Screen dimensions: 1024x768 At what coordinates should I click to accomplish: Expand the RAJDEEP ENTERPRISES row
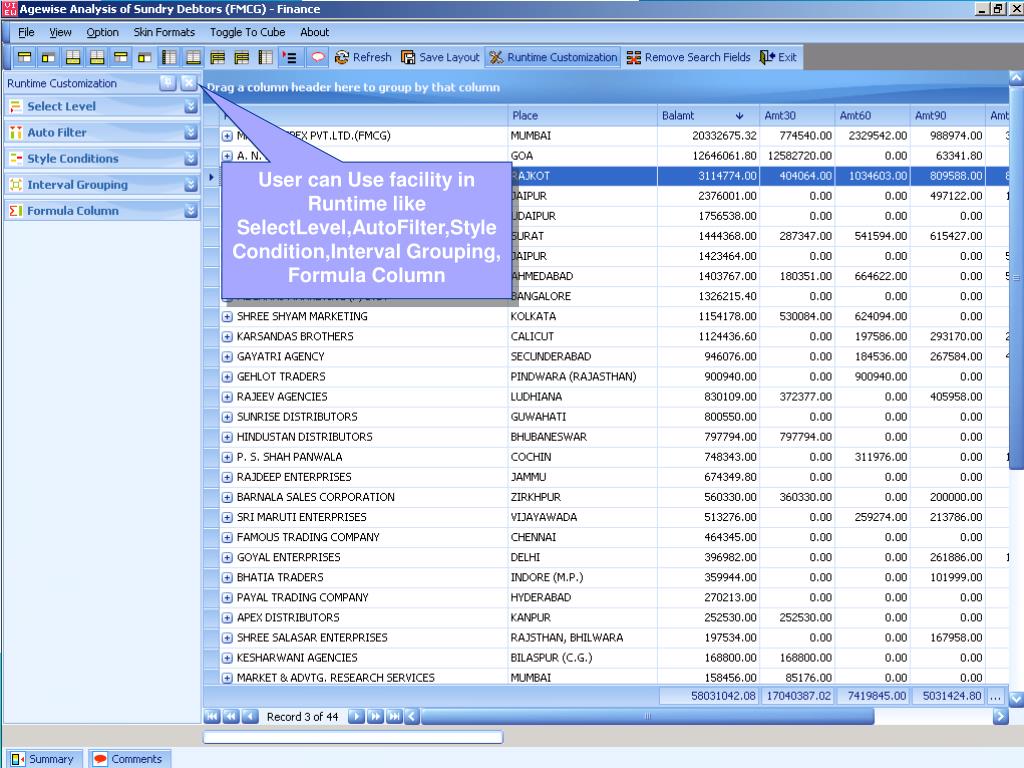pos(227,477)
